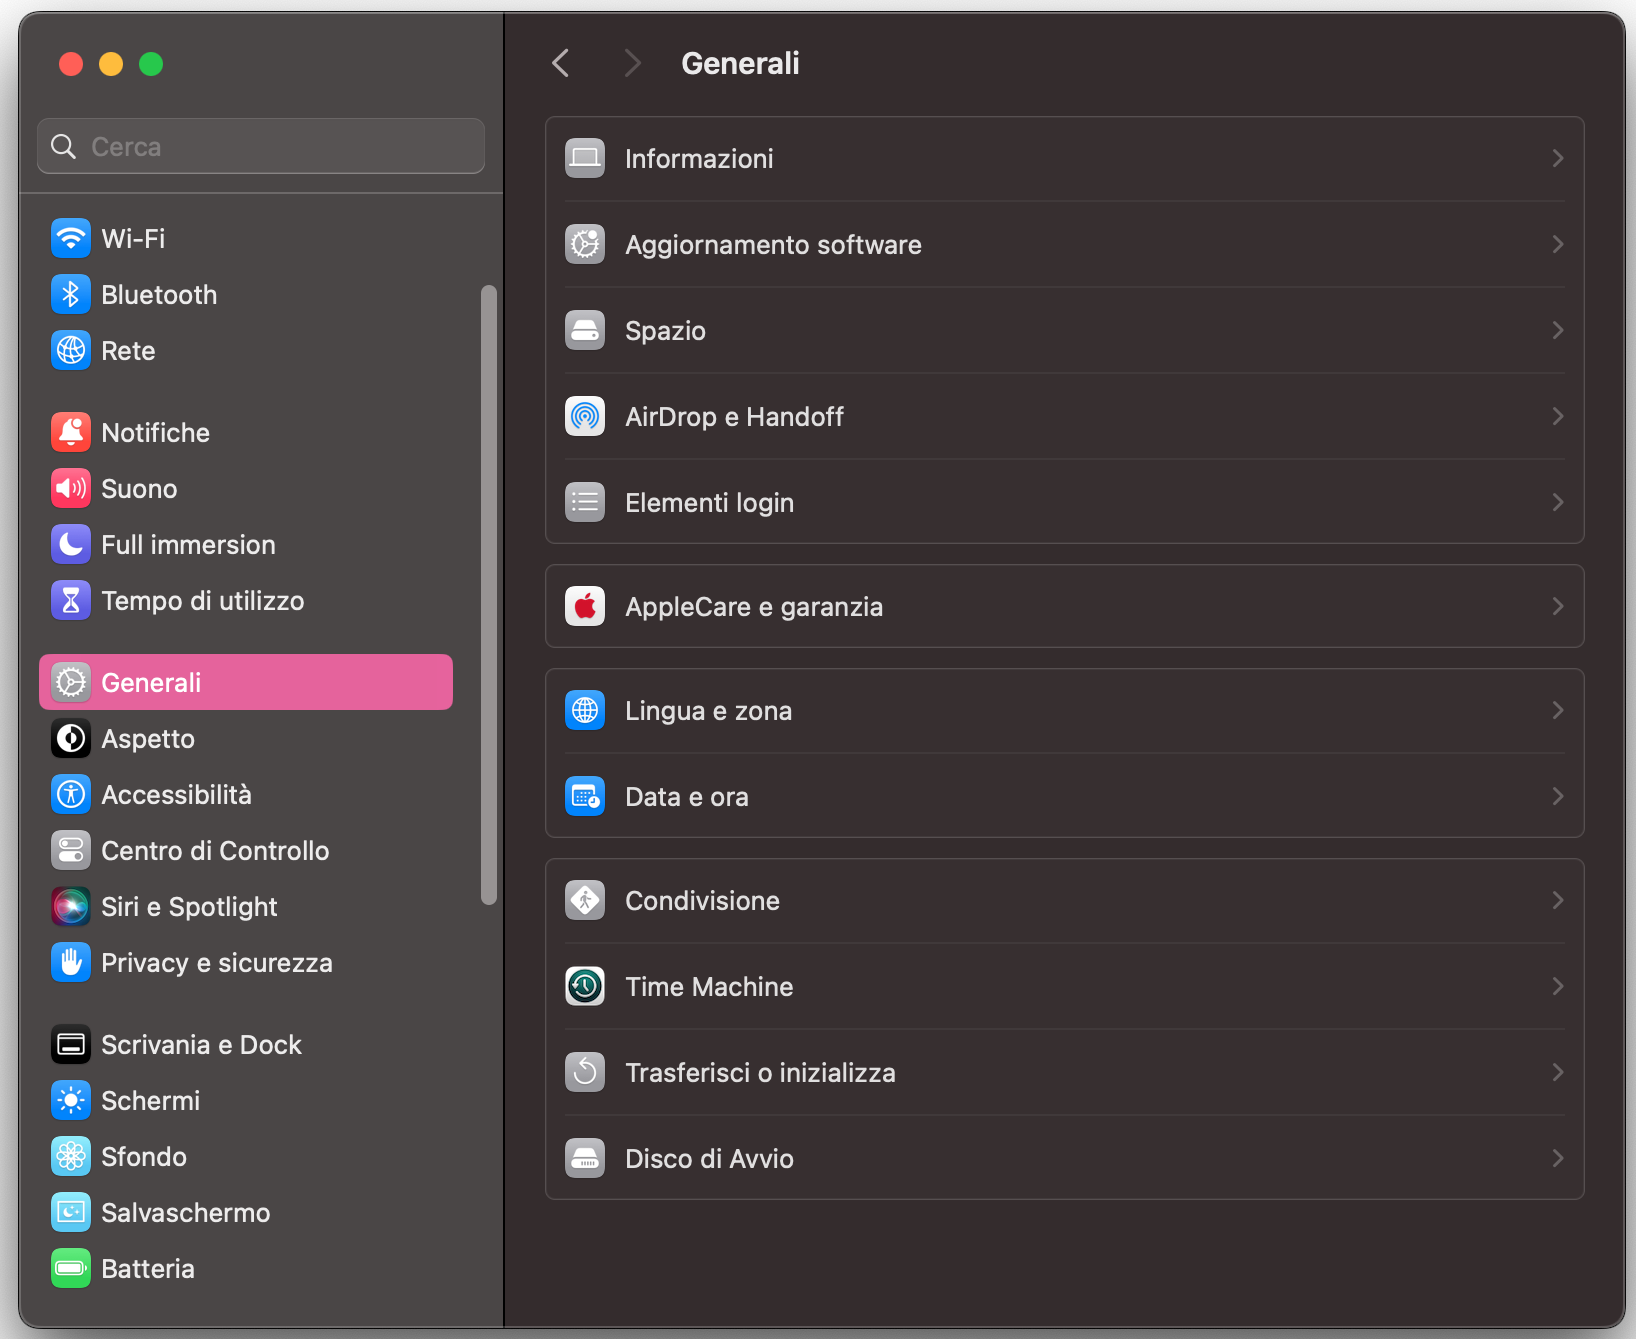Select the Suono speaker icon

pyautogui.click(x=71, y=488)
